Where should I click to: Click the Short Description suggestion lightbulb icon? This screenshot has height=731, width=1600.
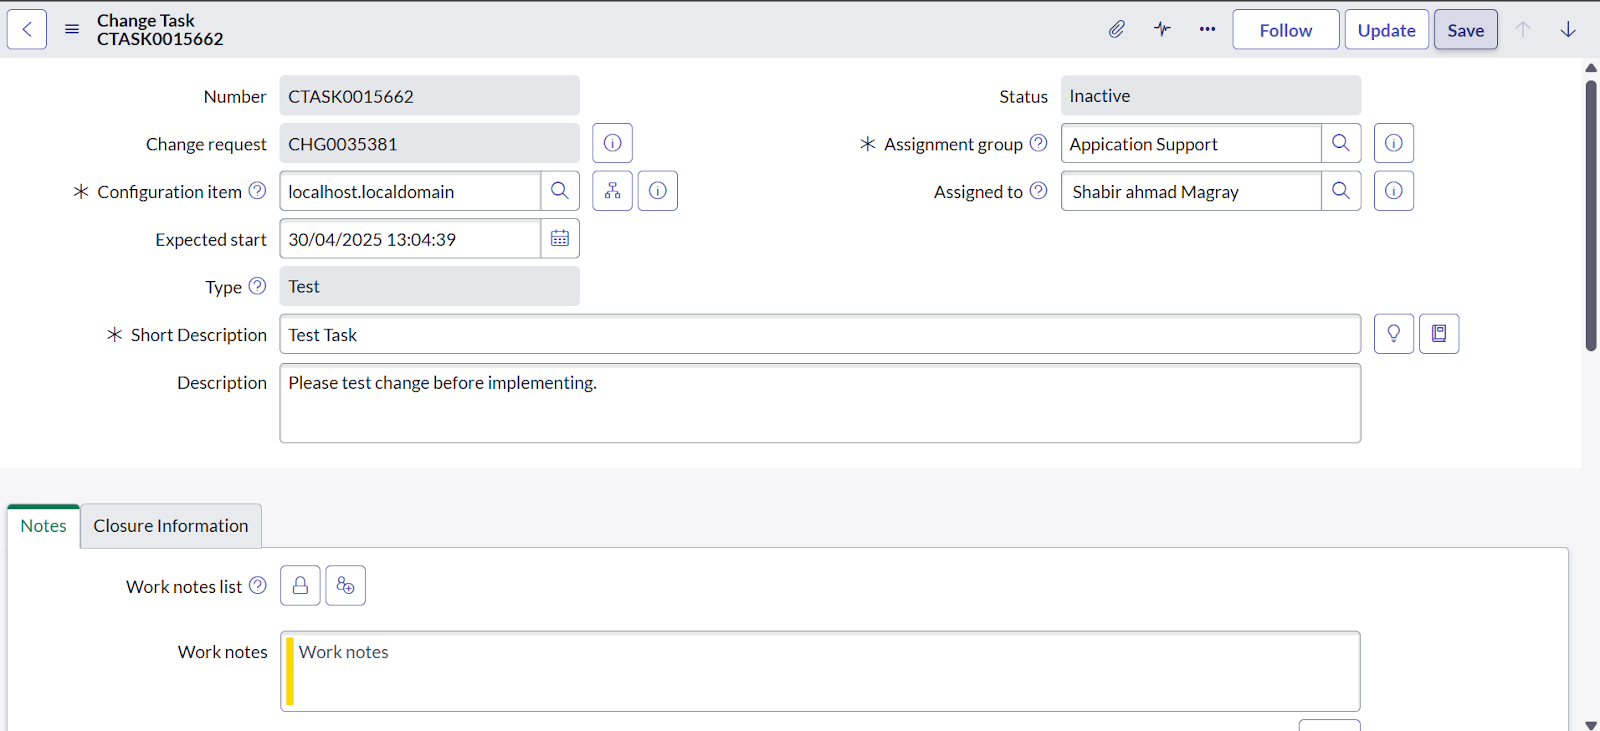[x=1393, y=334]
